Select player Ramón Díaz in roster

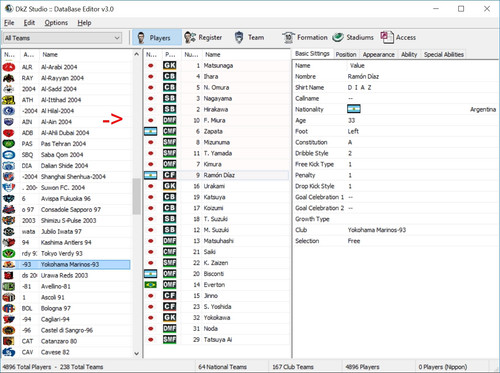[x=217, y=175]
